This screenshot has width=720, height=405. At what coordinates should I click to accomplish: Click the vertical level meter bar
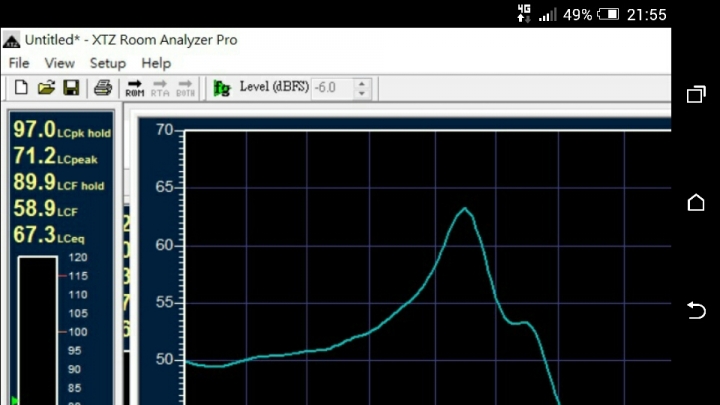[x=38, y=331]
